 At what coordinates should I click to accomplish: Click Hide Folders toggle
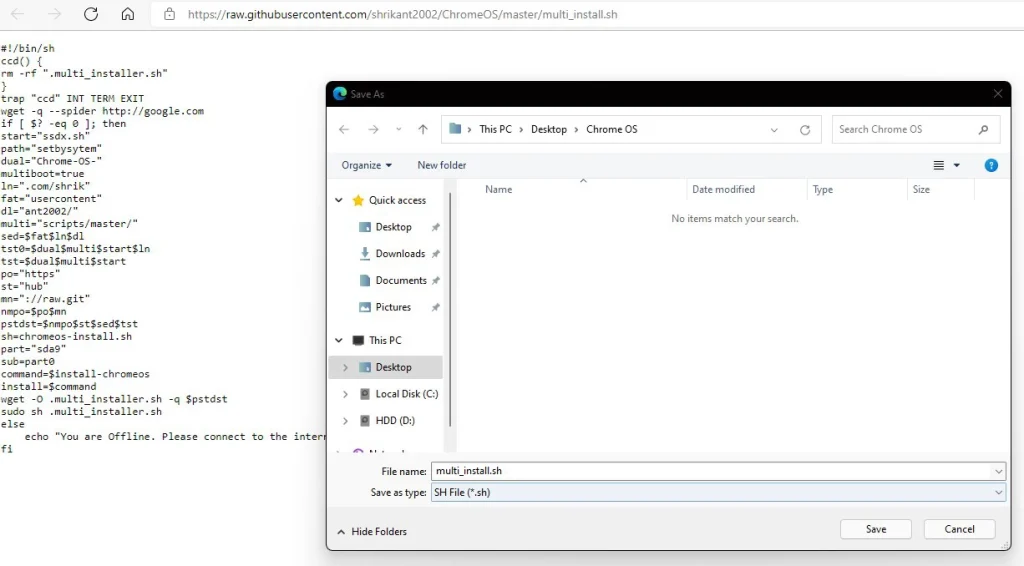(372, 532)
